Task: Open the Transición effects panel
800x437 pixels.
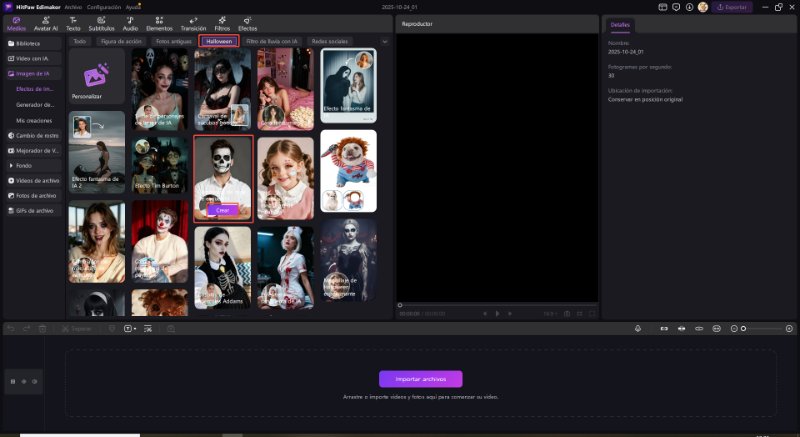Action: point(192,24)
